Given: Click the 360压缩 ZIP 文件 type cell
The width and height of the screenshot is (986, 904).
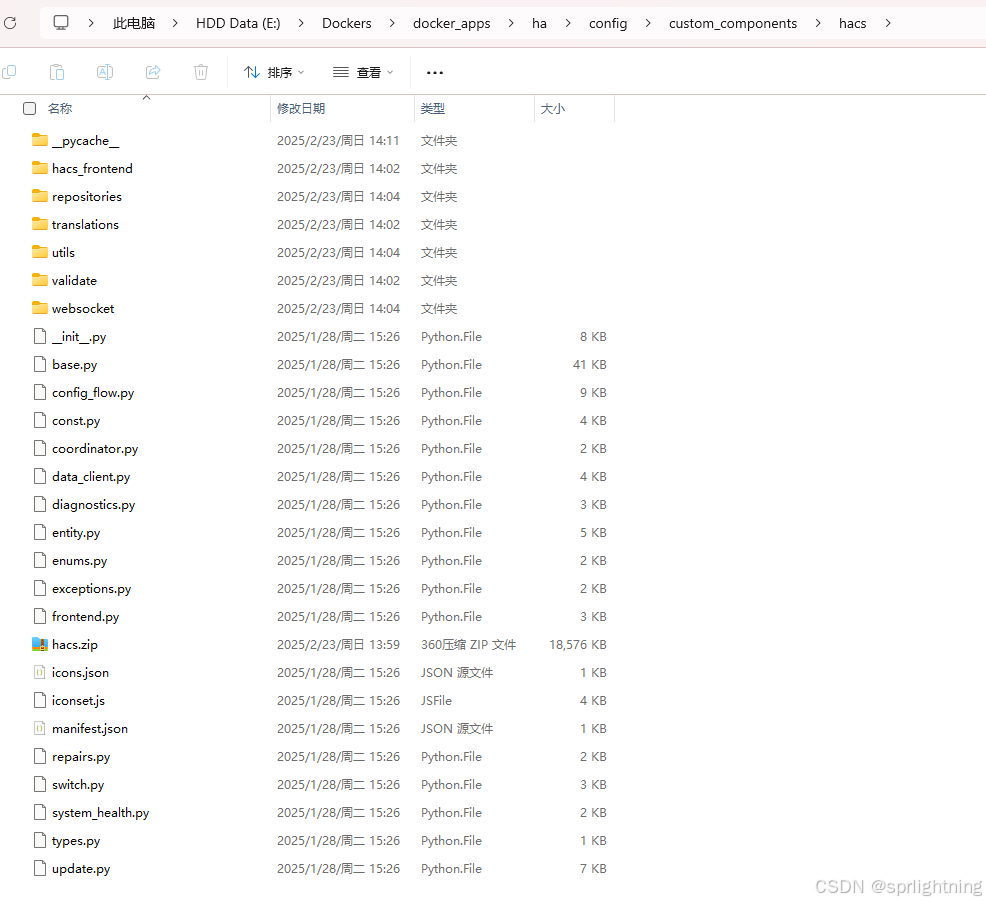Looking at the screenshot, I should coord(468,644).
